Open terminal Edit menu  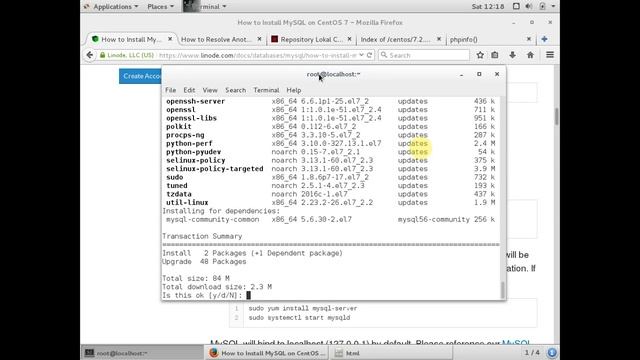coord(189,90)
